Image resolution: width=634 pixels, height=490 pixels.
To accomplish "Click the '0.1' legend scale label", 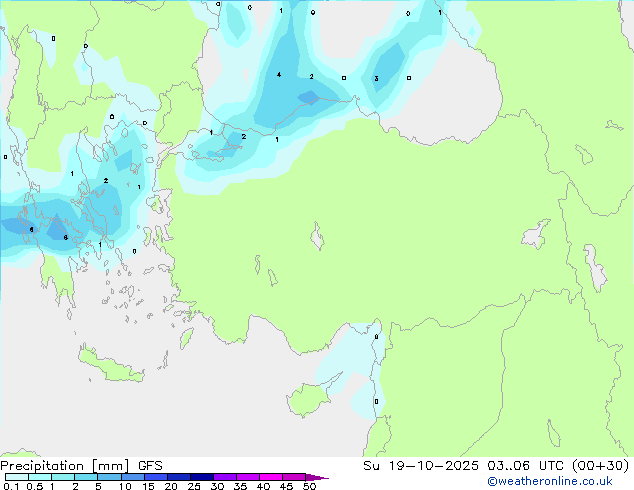I will pyautogui.click(x=11, y=486).
